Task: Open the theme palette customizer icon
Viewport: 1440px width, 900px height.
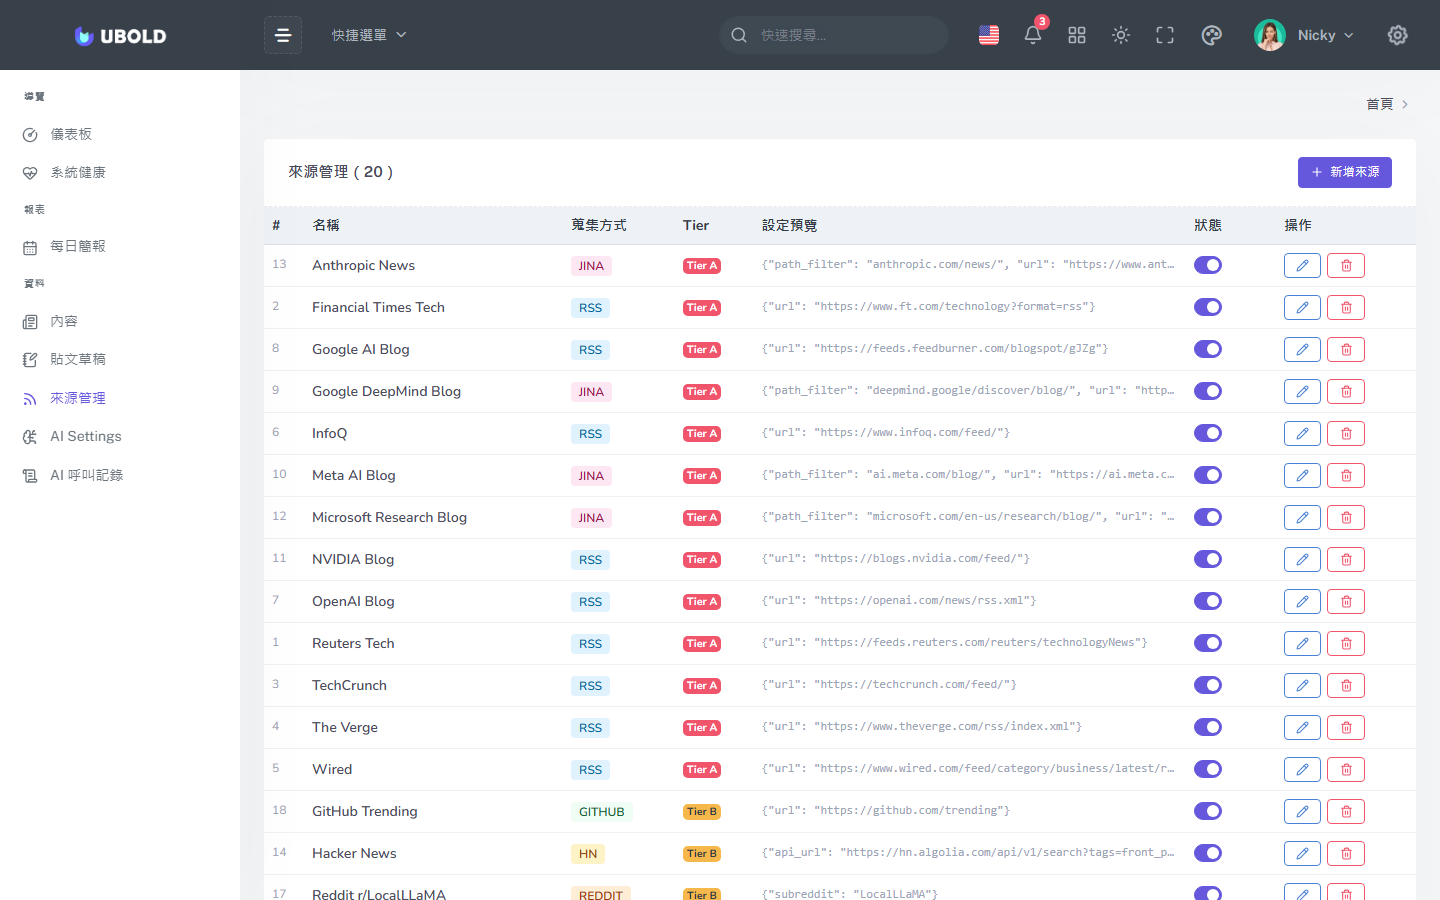Action: coord(1211,35)
